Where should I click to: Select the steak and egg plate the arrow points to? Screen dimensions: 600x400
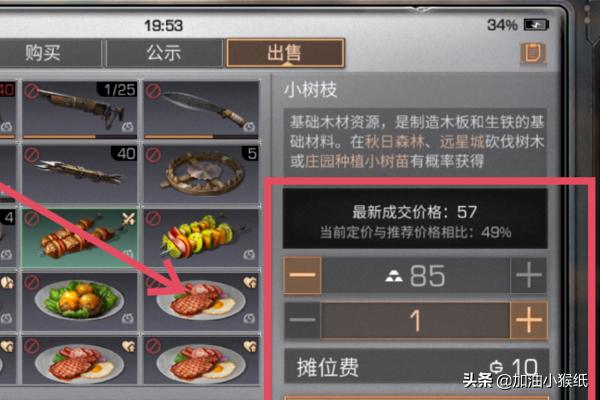[x=201, y=302]
